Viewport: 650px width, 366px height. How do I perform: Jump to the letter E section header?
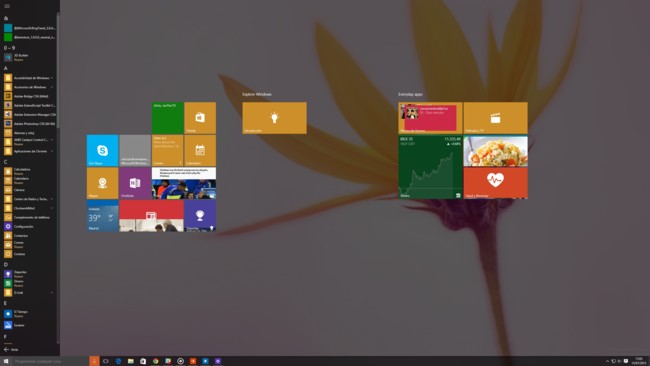pyautogui.click(x=5, y=303)
